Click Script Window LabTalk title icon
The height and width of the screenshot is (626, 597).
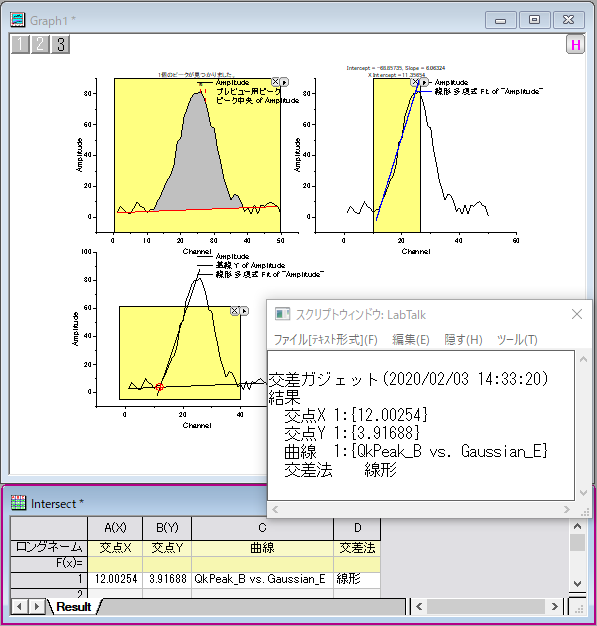[282, 314]
